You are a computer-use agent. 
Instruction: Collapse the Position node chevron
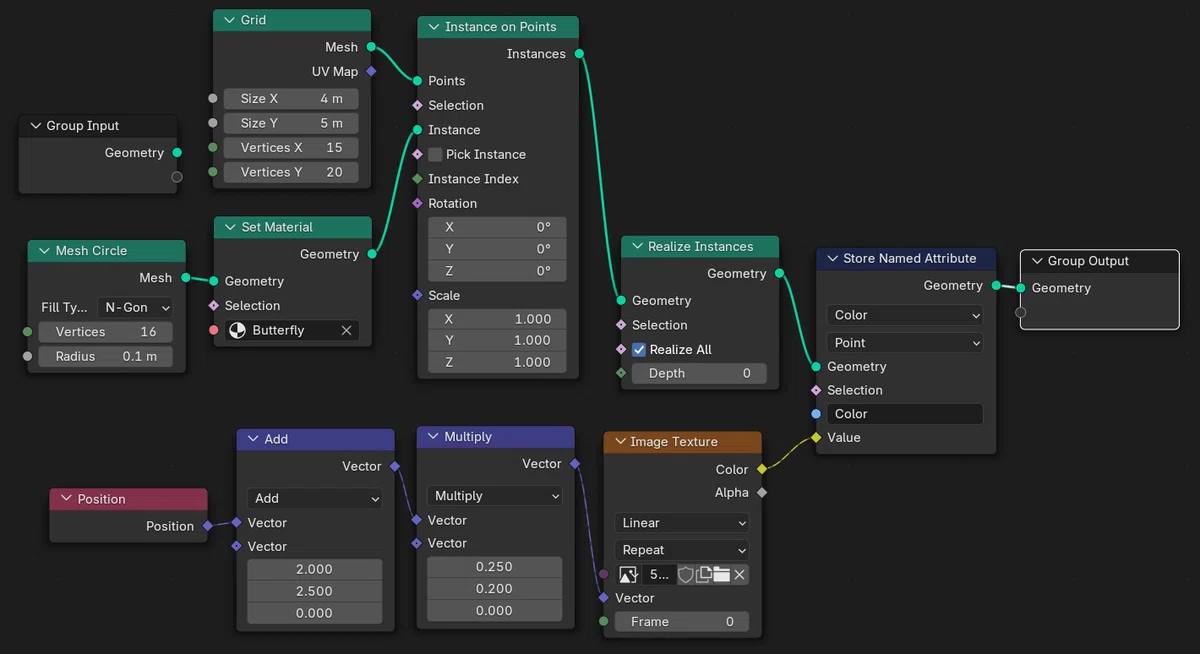coord(66,499)
